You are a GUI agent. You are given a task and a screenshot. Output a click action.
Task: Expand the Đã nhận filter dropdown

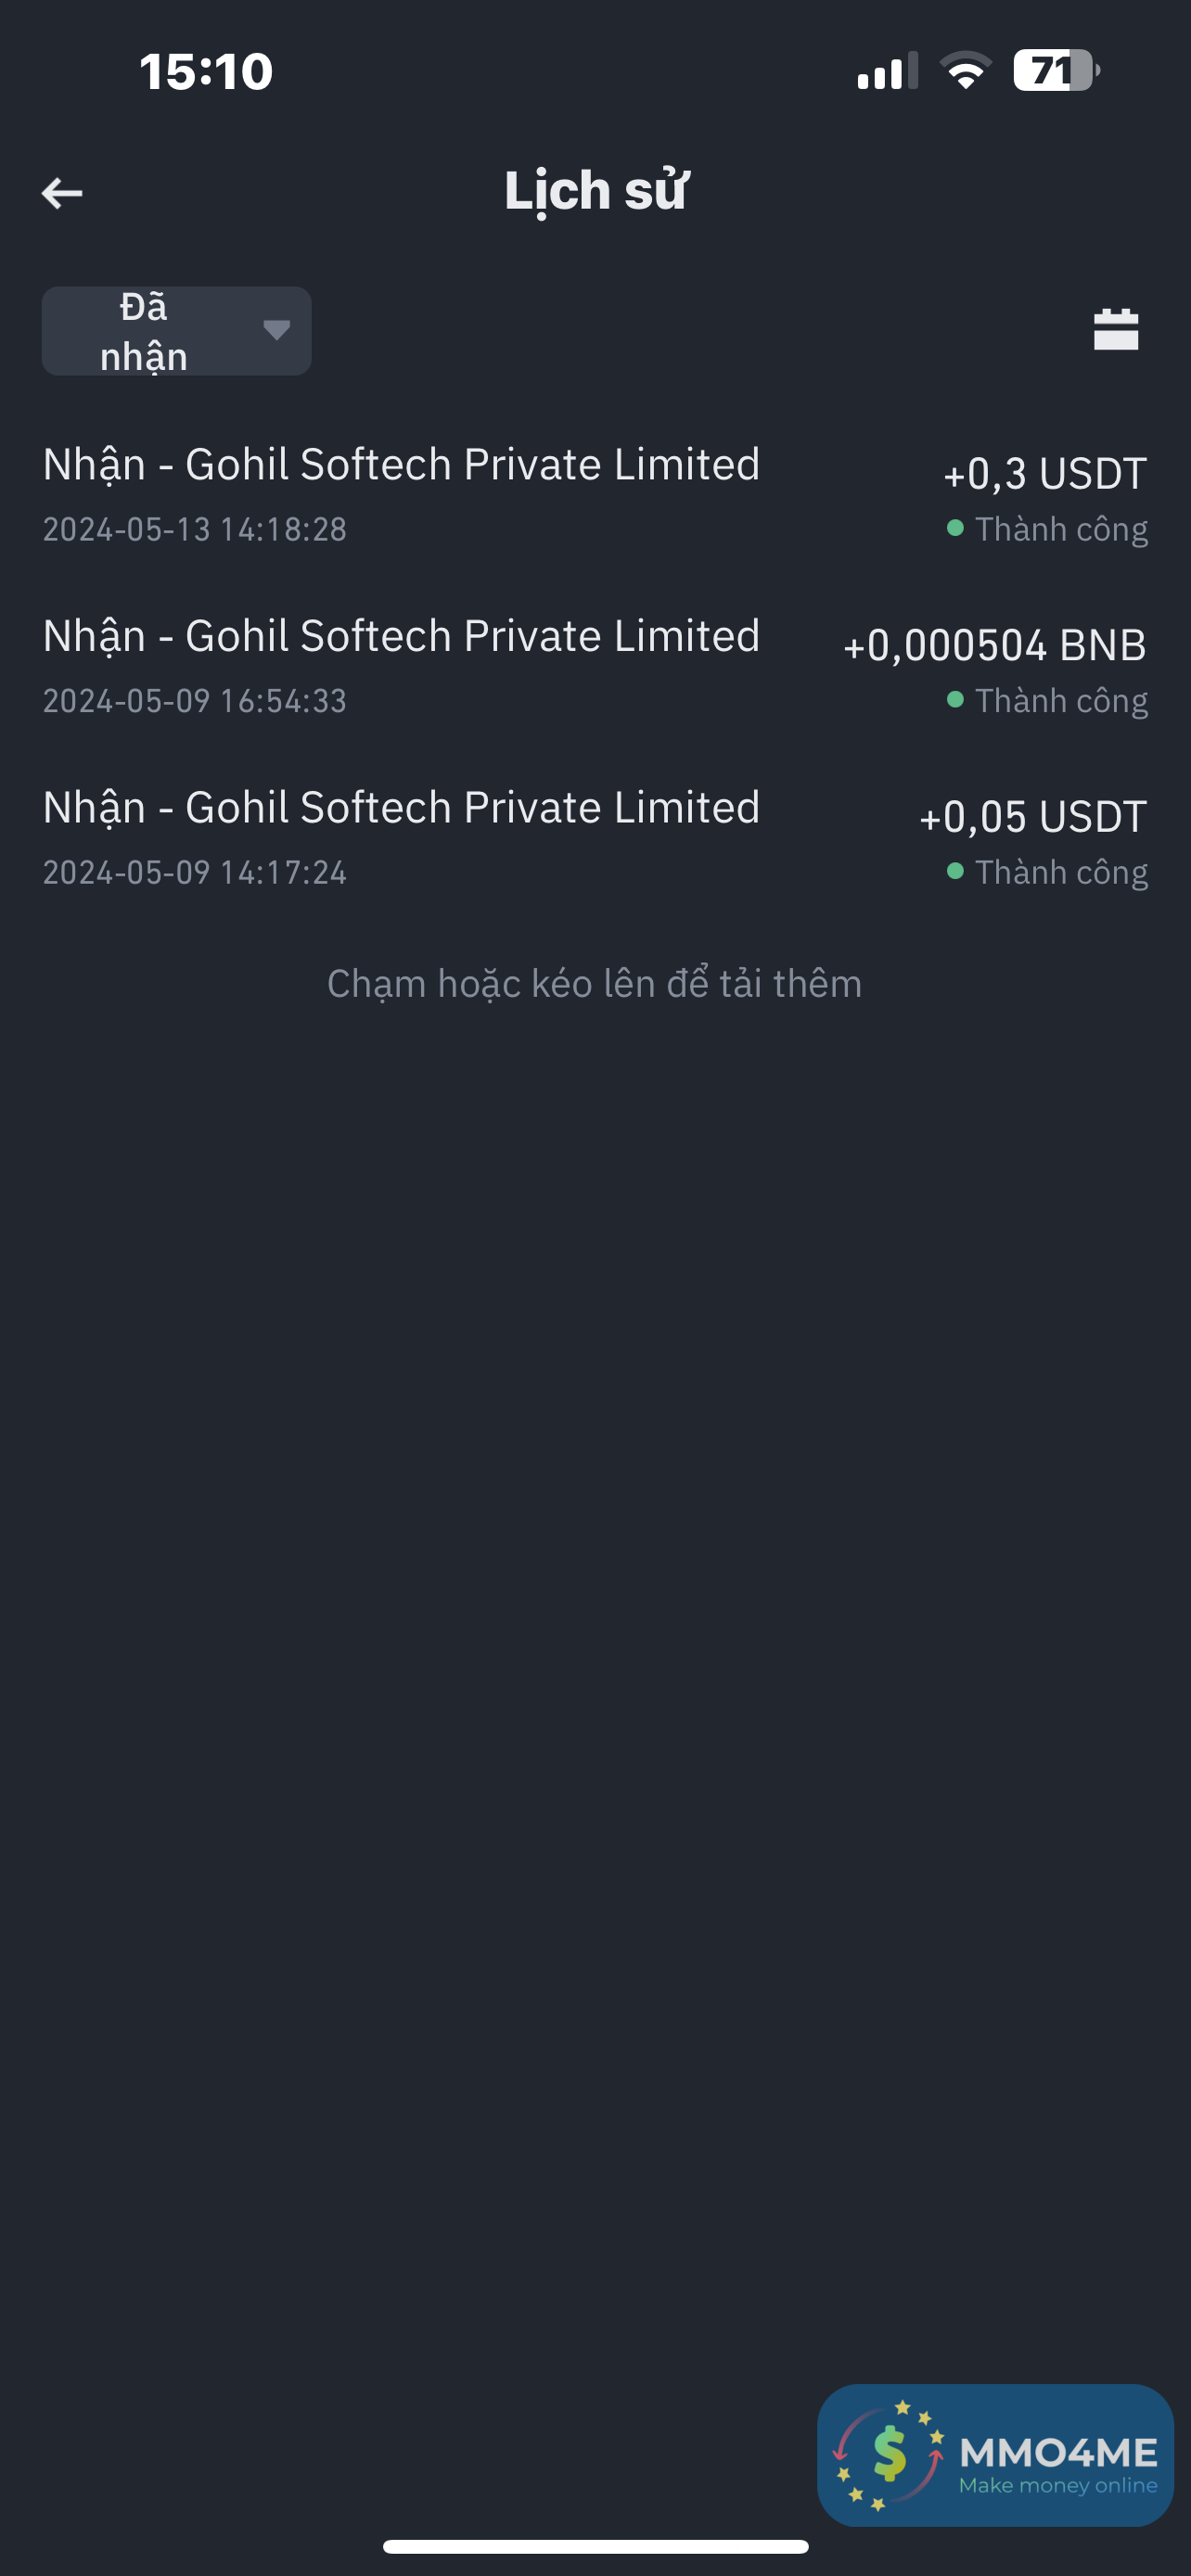tap(176, 331)
